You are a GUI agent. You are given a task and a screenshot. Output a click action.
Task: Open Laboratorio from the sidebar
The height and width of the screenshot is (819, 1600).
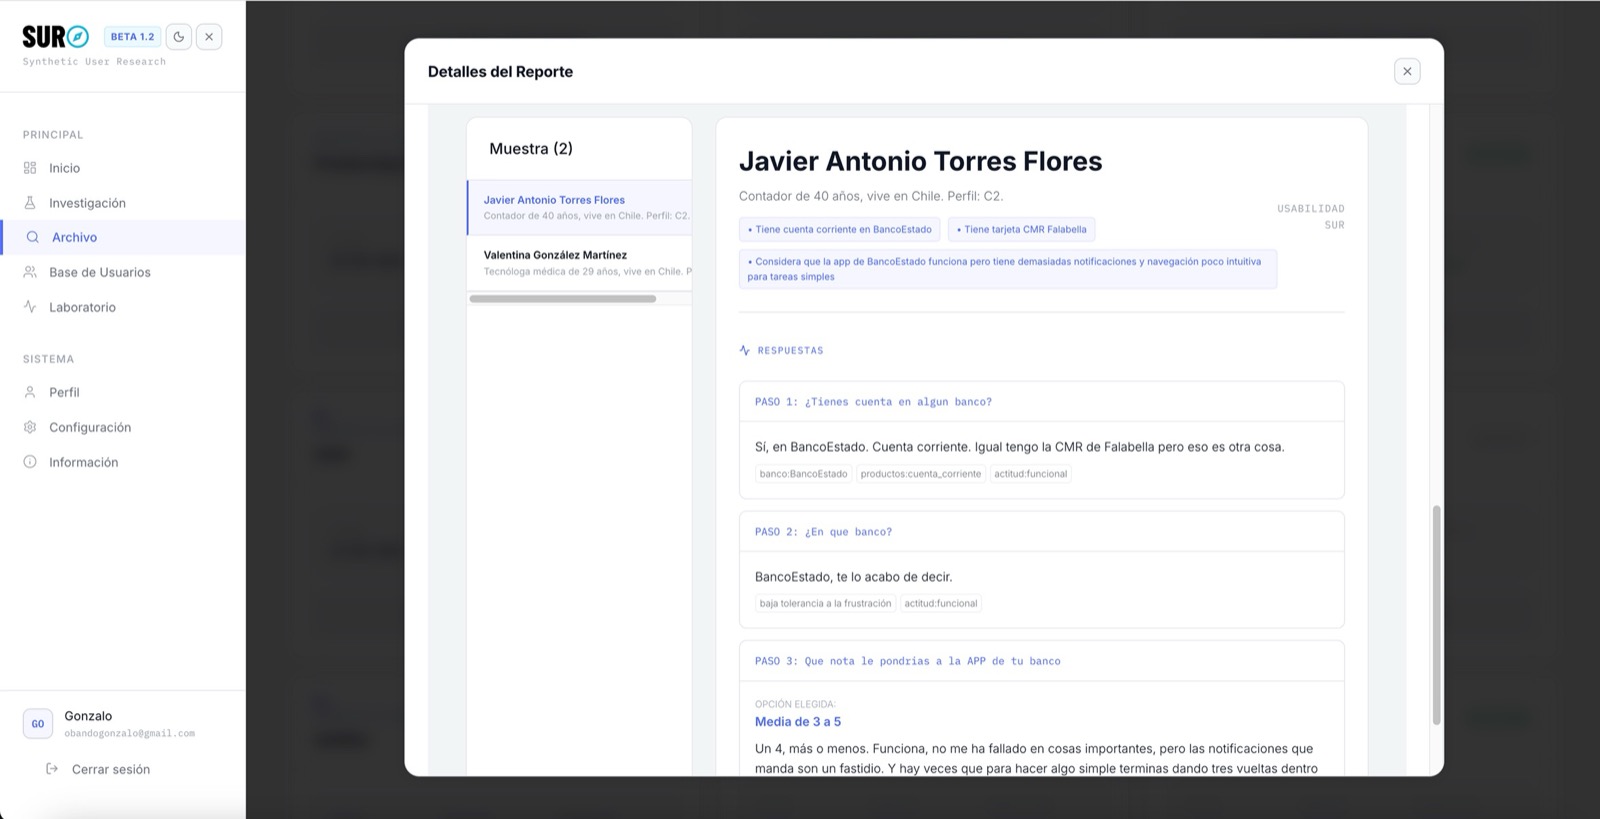click(122, 307)
